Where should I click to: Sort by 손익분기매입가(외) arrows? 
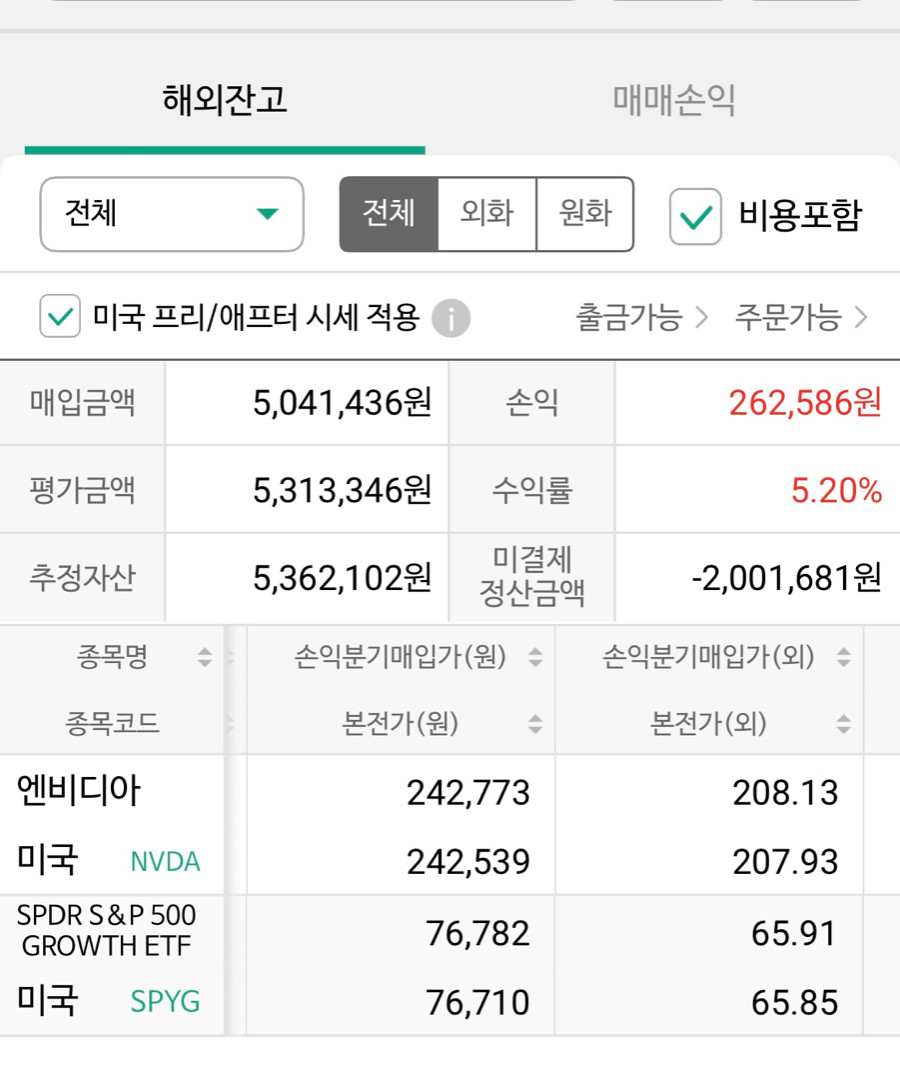tap(843, 656)
